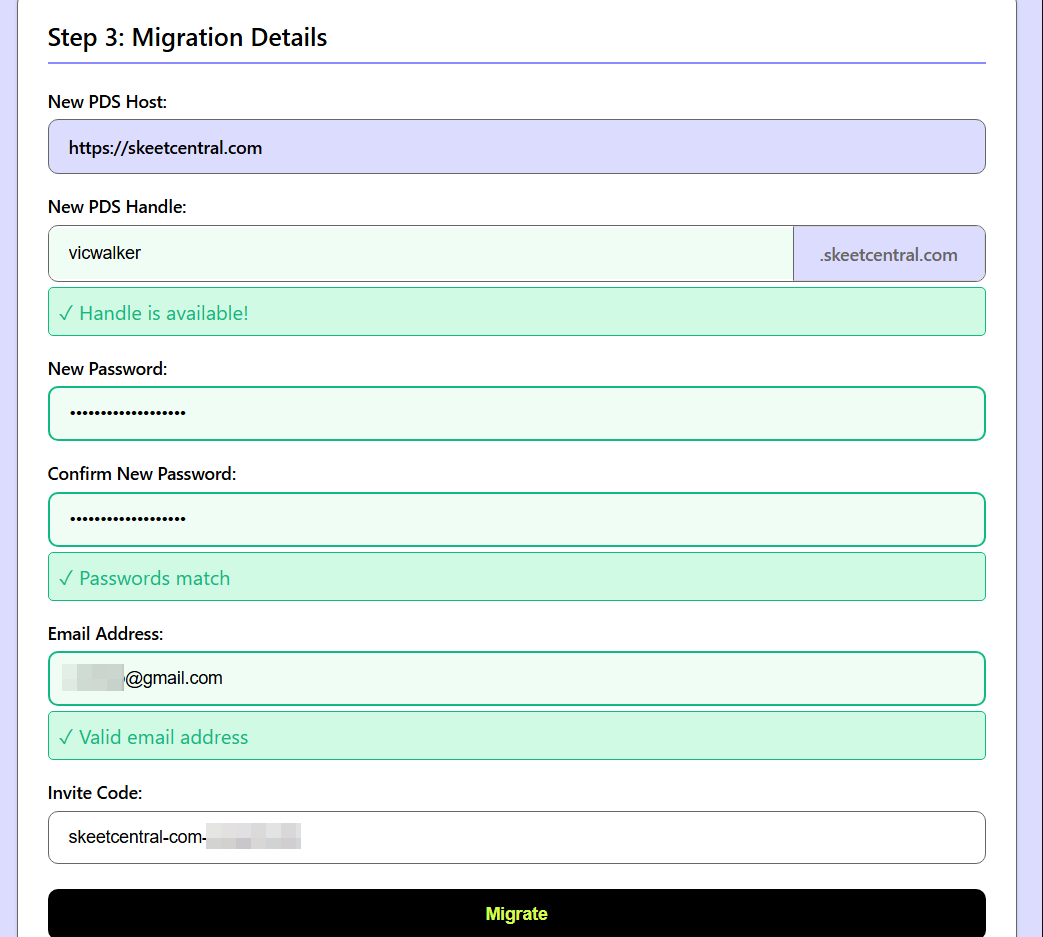The image size is (1043, 937).
Task: Click inside the Invite Code field
Action: pyautogui.click(x=516, y=837)
